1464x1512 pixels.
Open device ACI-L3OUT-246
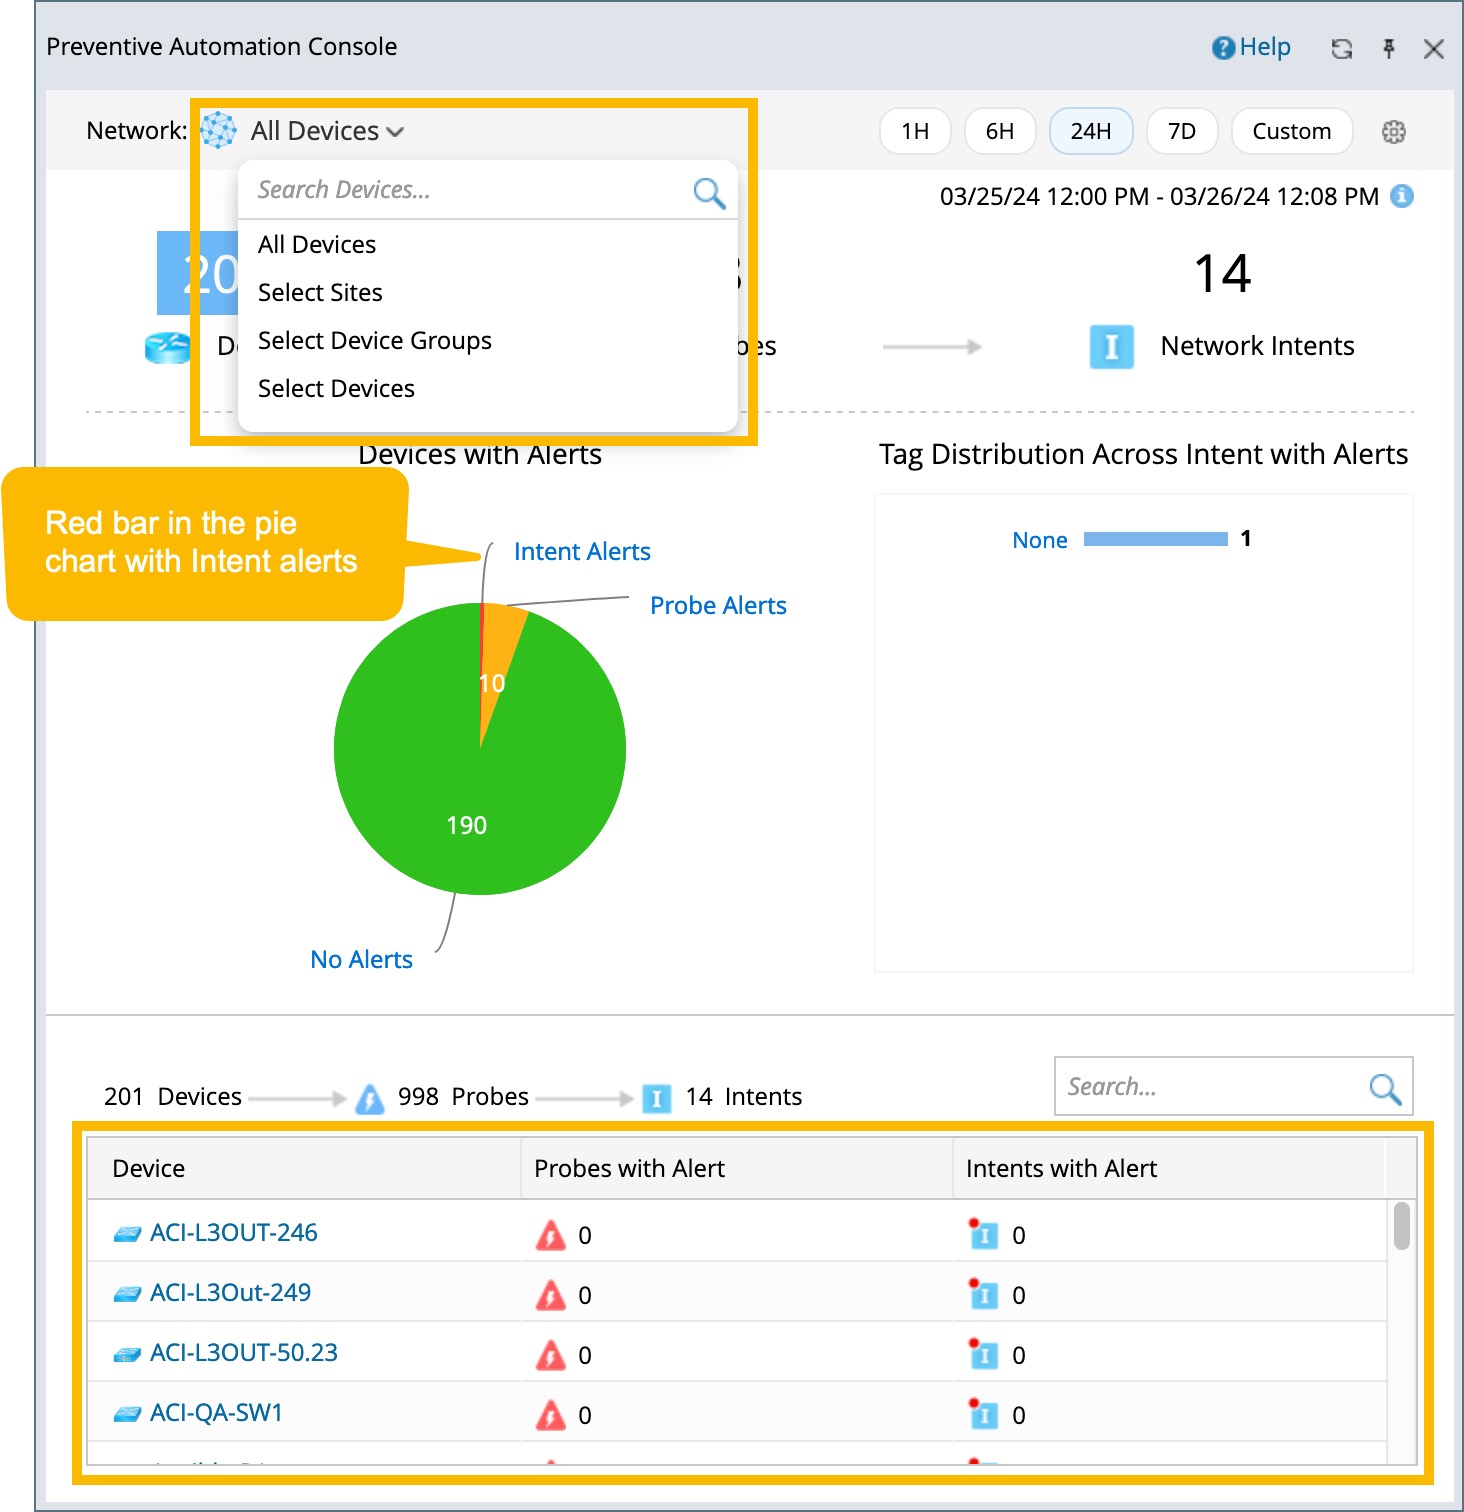tap(233, 1232)
